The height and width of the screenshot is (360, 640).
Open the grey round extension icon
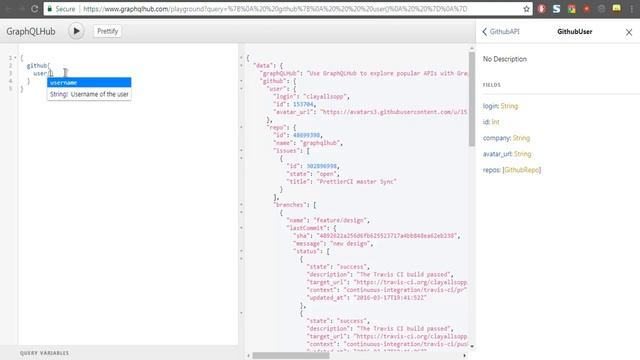[601, 9]
